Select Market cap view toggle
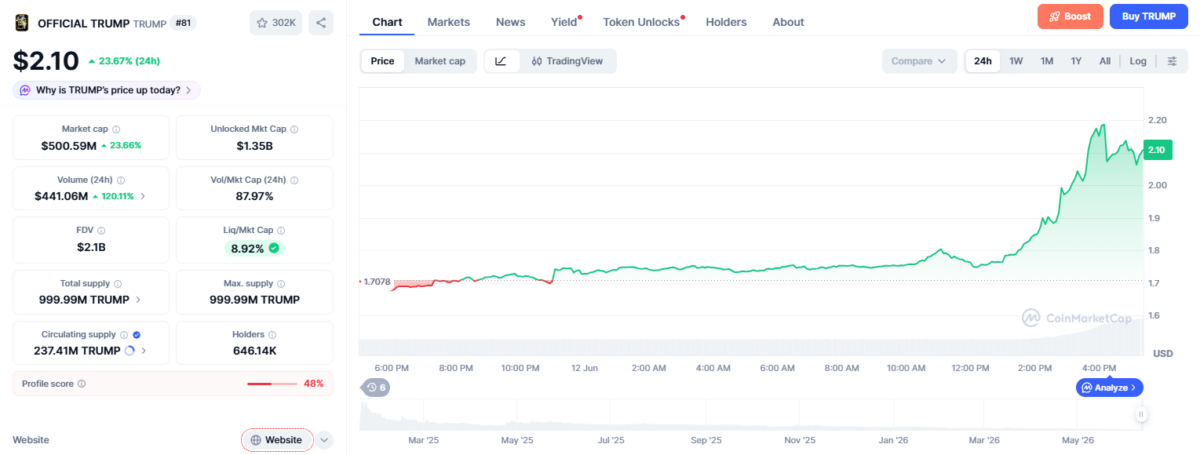This screenshot has height=455, width=1200. [x=440, y=61]
